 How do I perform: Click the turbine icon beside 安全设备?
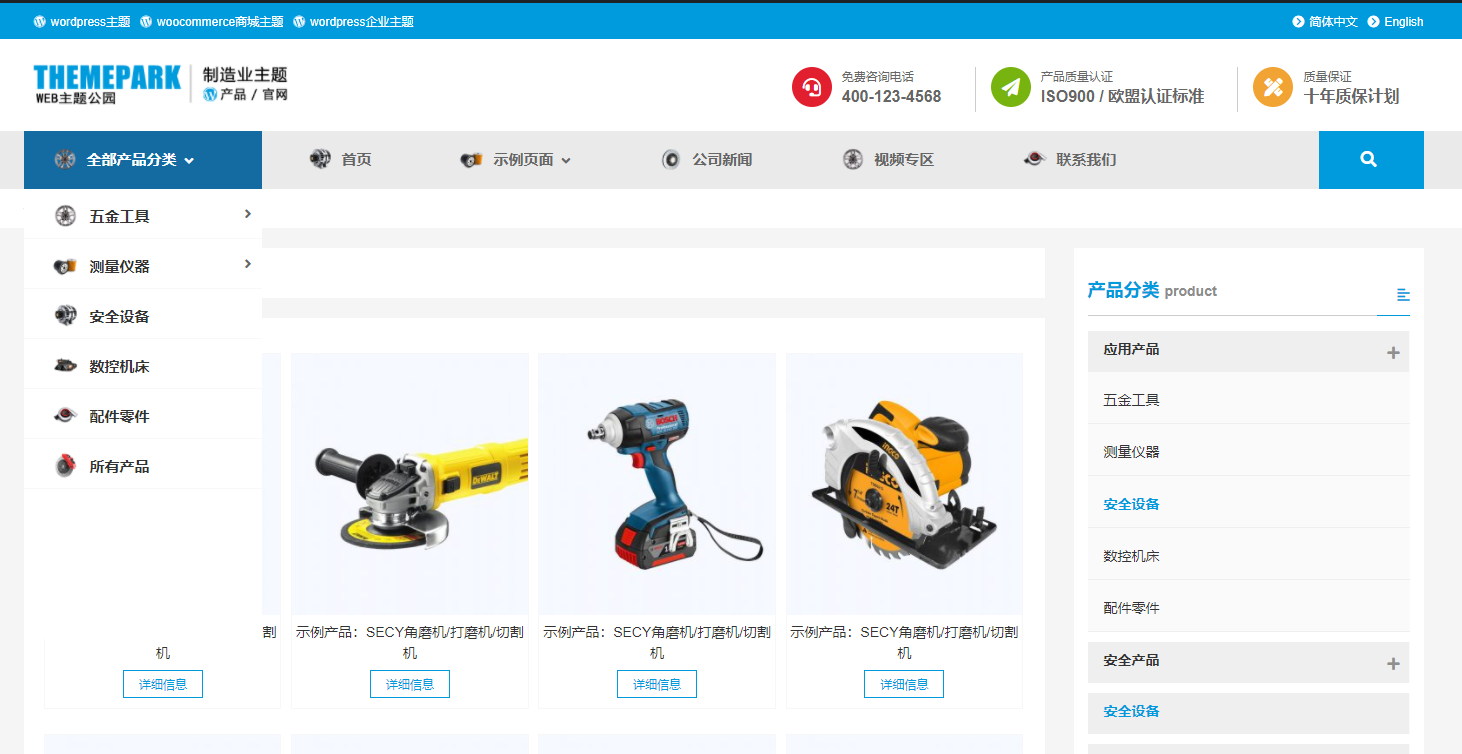[x=64, y=314]
